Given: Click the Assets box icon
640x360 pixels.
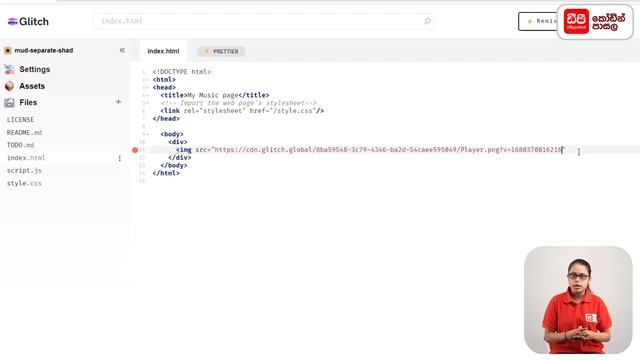Looking at the screenshot, I should (x=9, y=86).
